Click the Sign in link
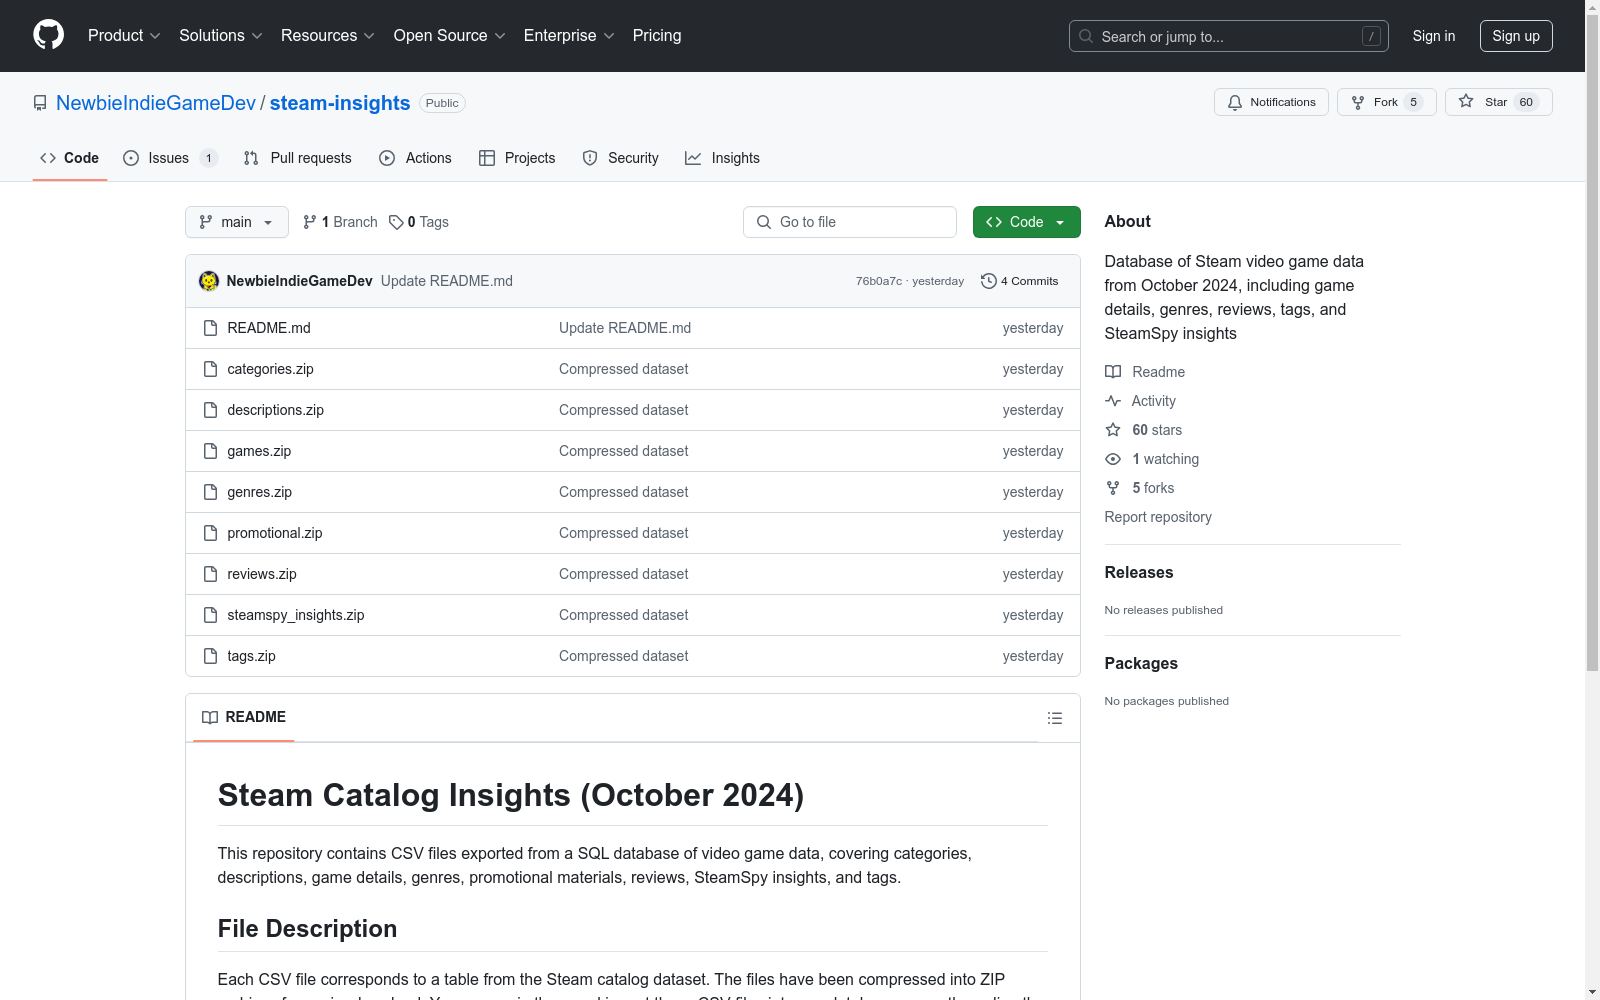 pyautogui.click(x=1434, y=36)
